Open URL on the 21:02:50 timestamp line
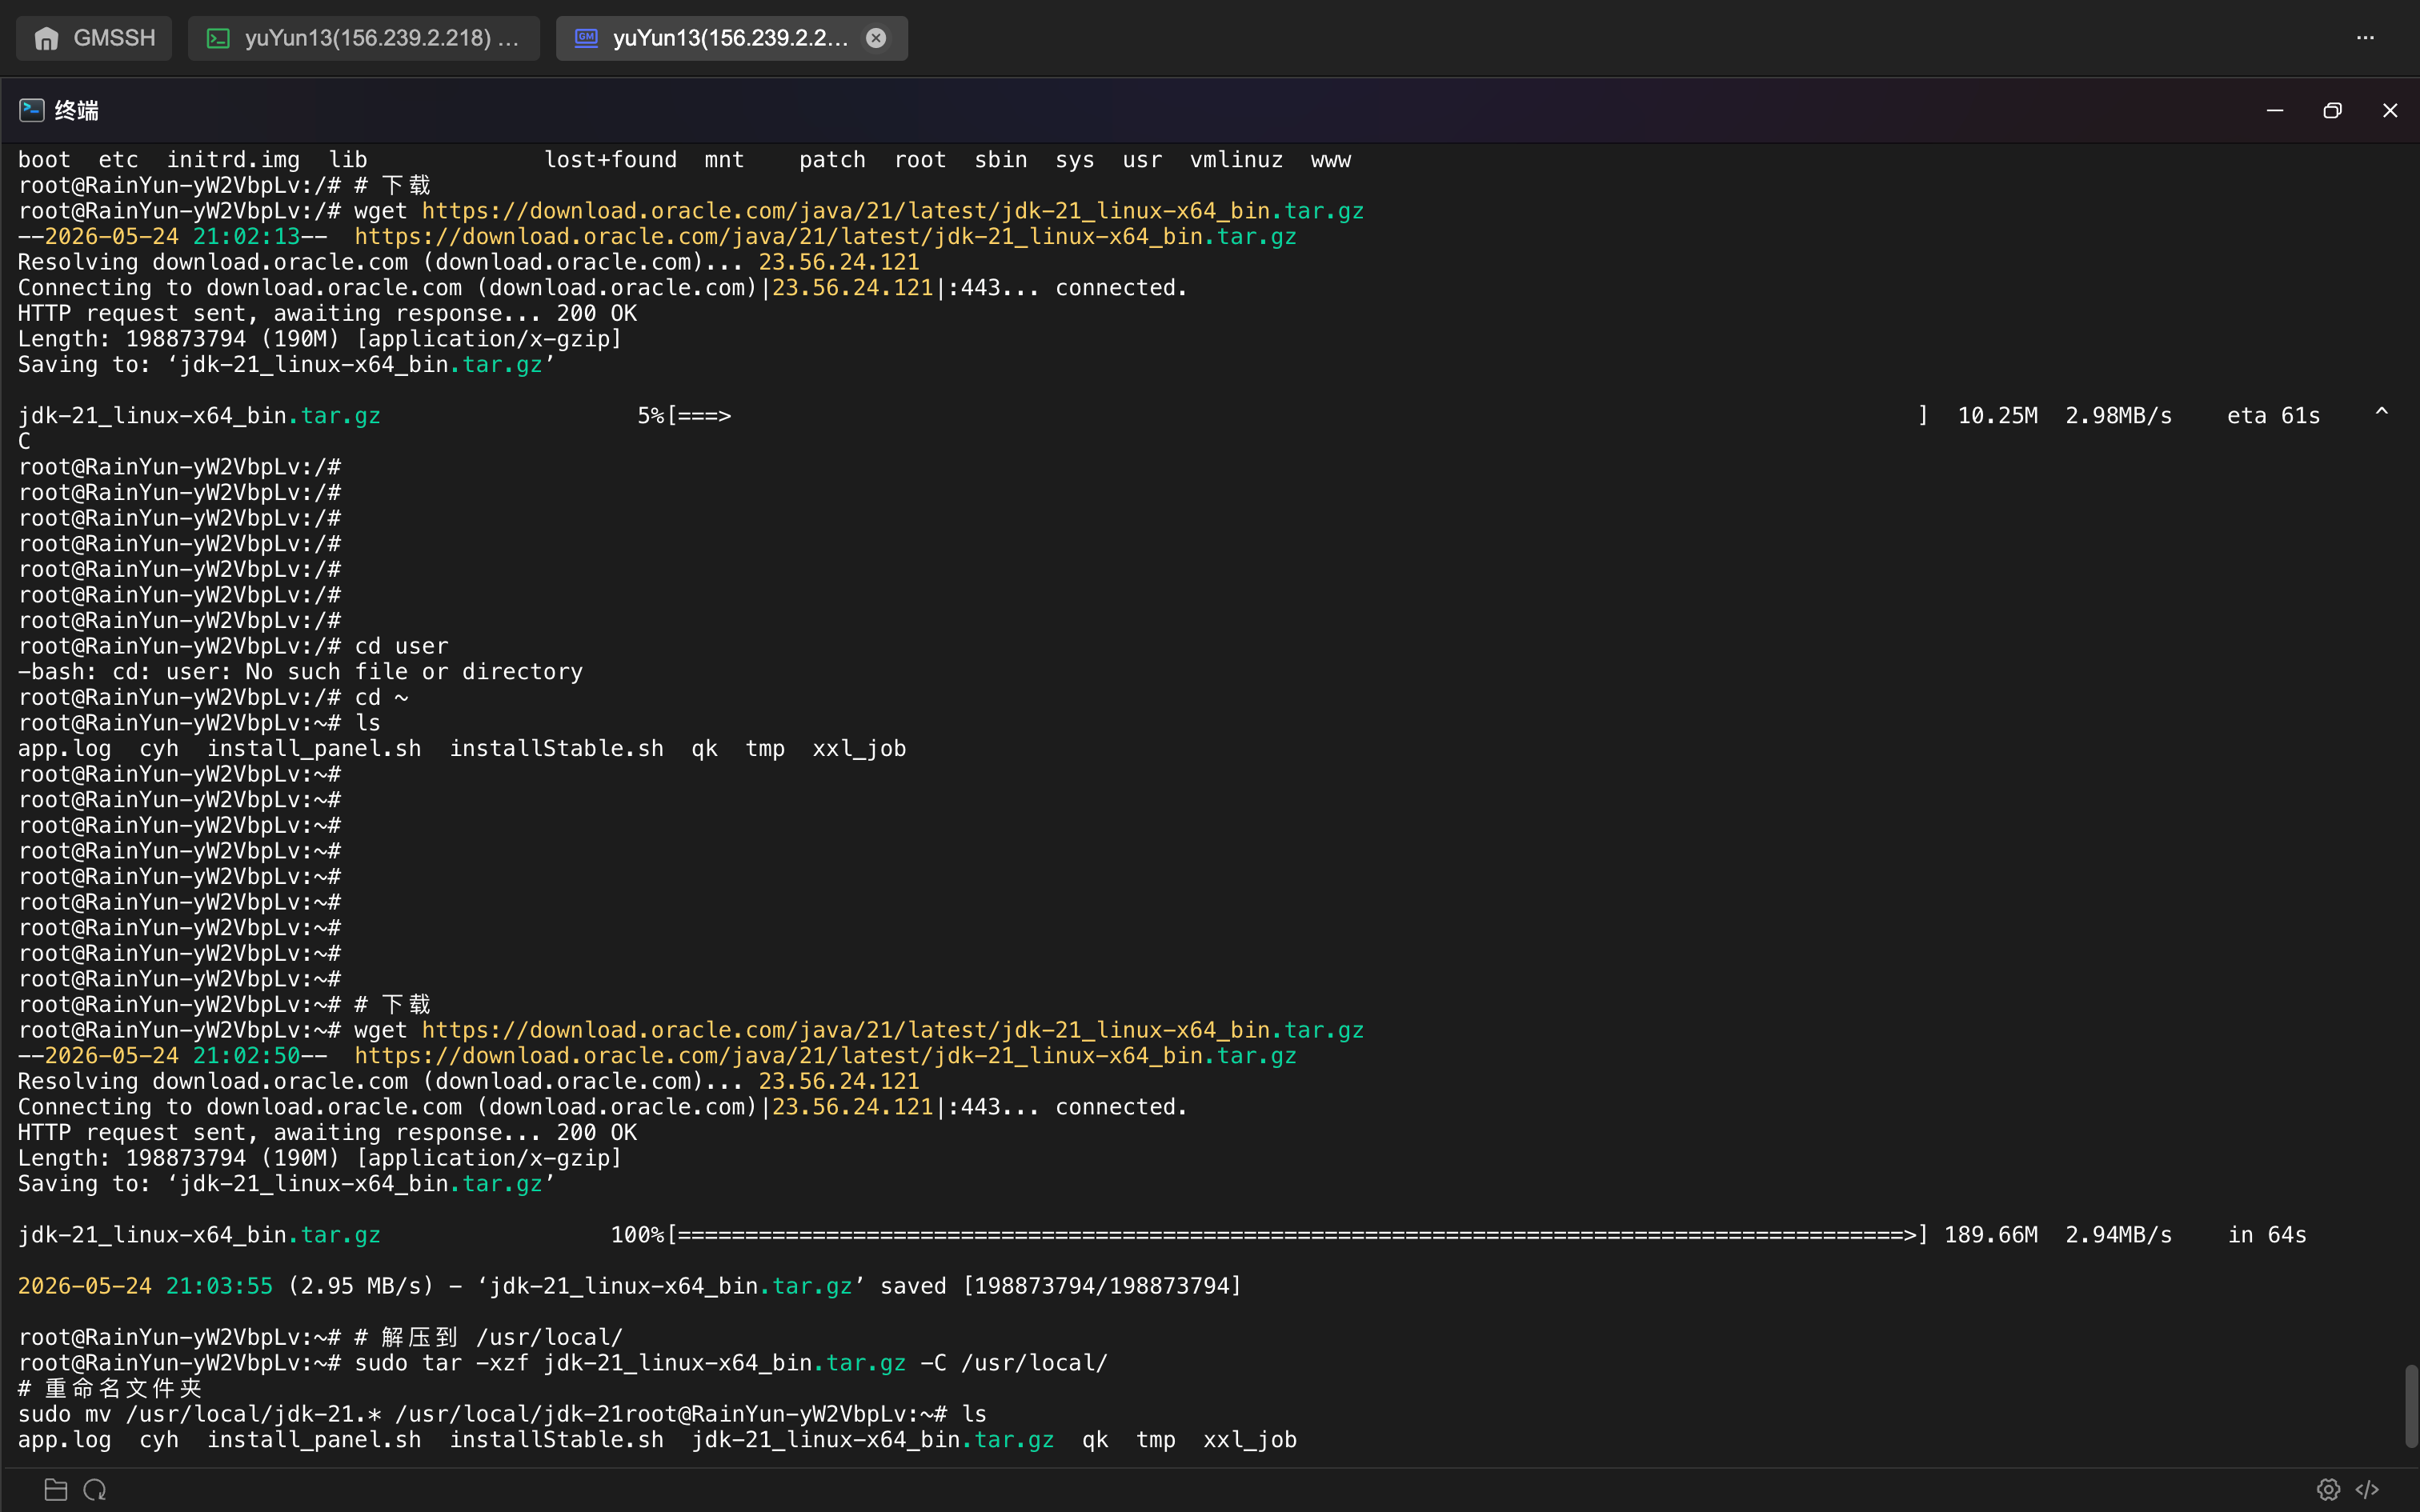Screen dimensions: 2420x1512 [825, 1056]
